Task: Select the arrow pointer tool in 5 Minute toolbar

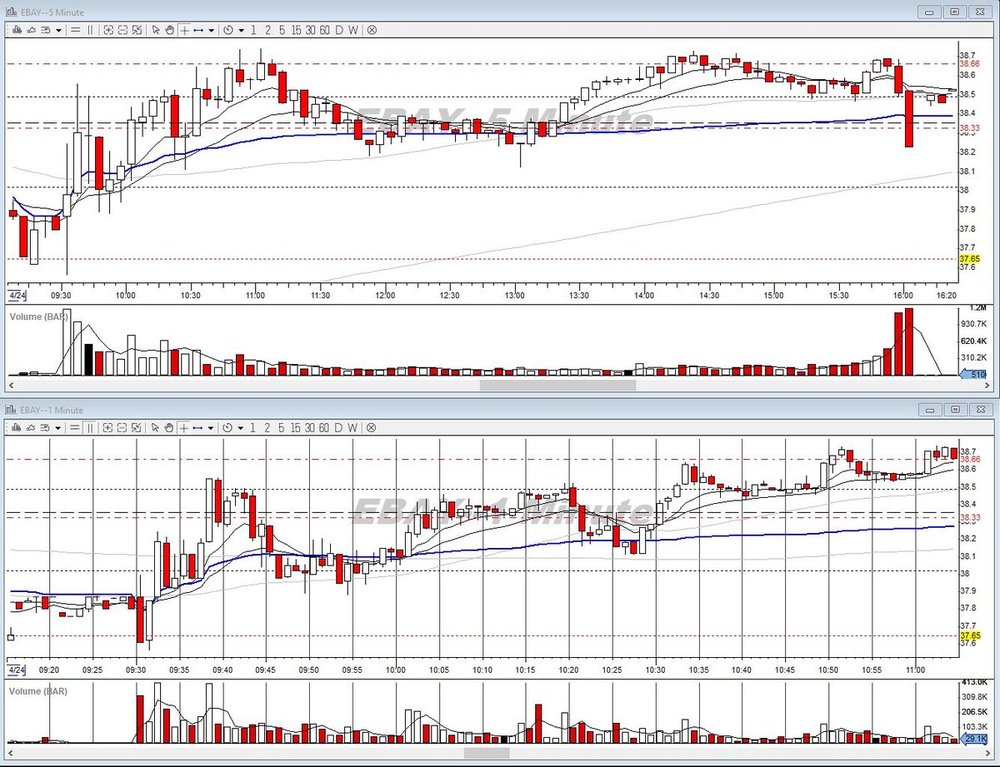Action: (x=156, y=30)
